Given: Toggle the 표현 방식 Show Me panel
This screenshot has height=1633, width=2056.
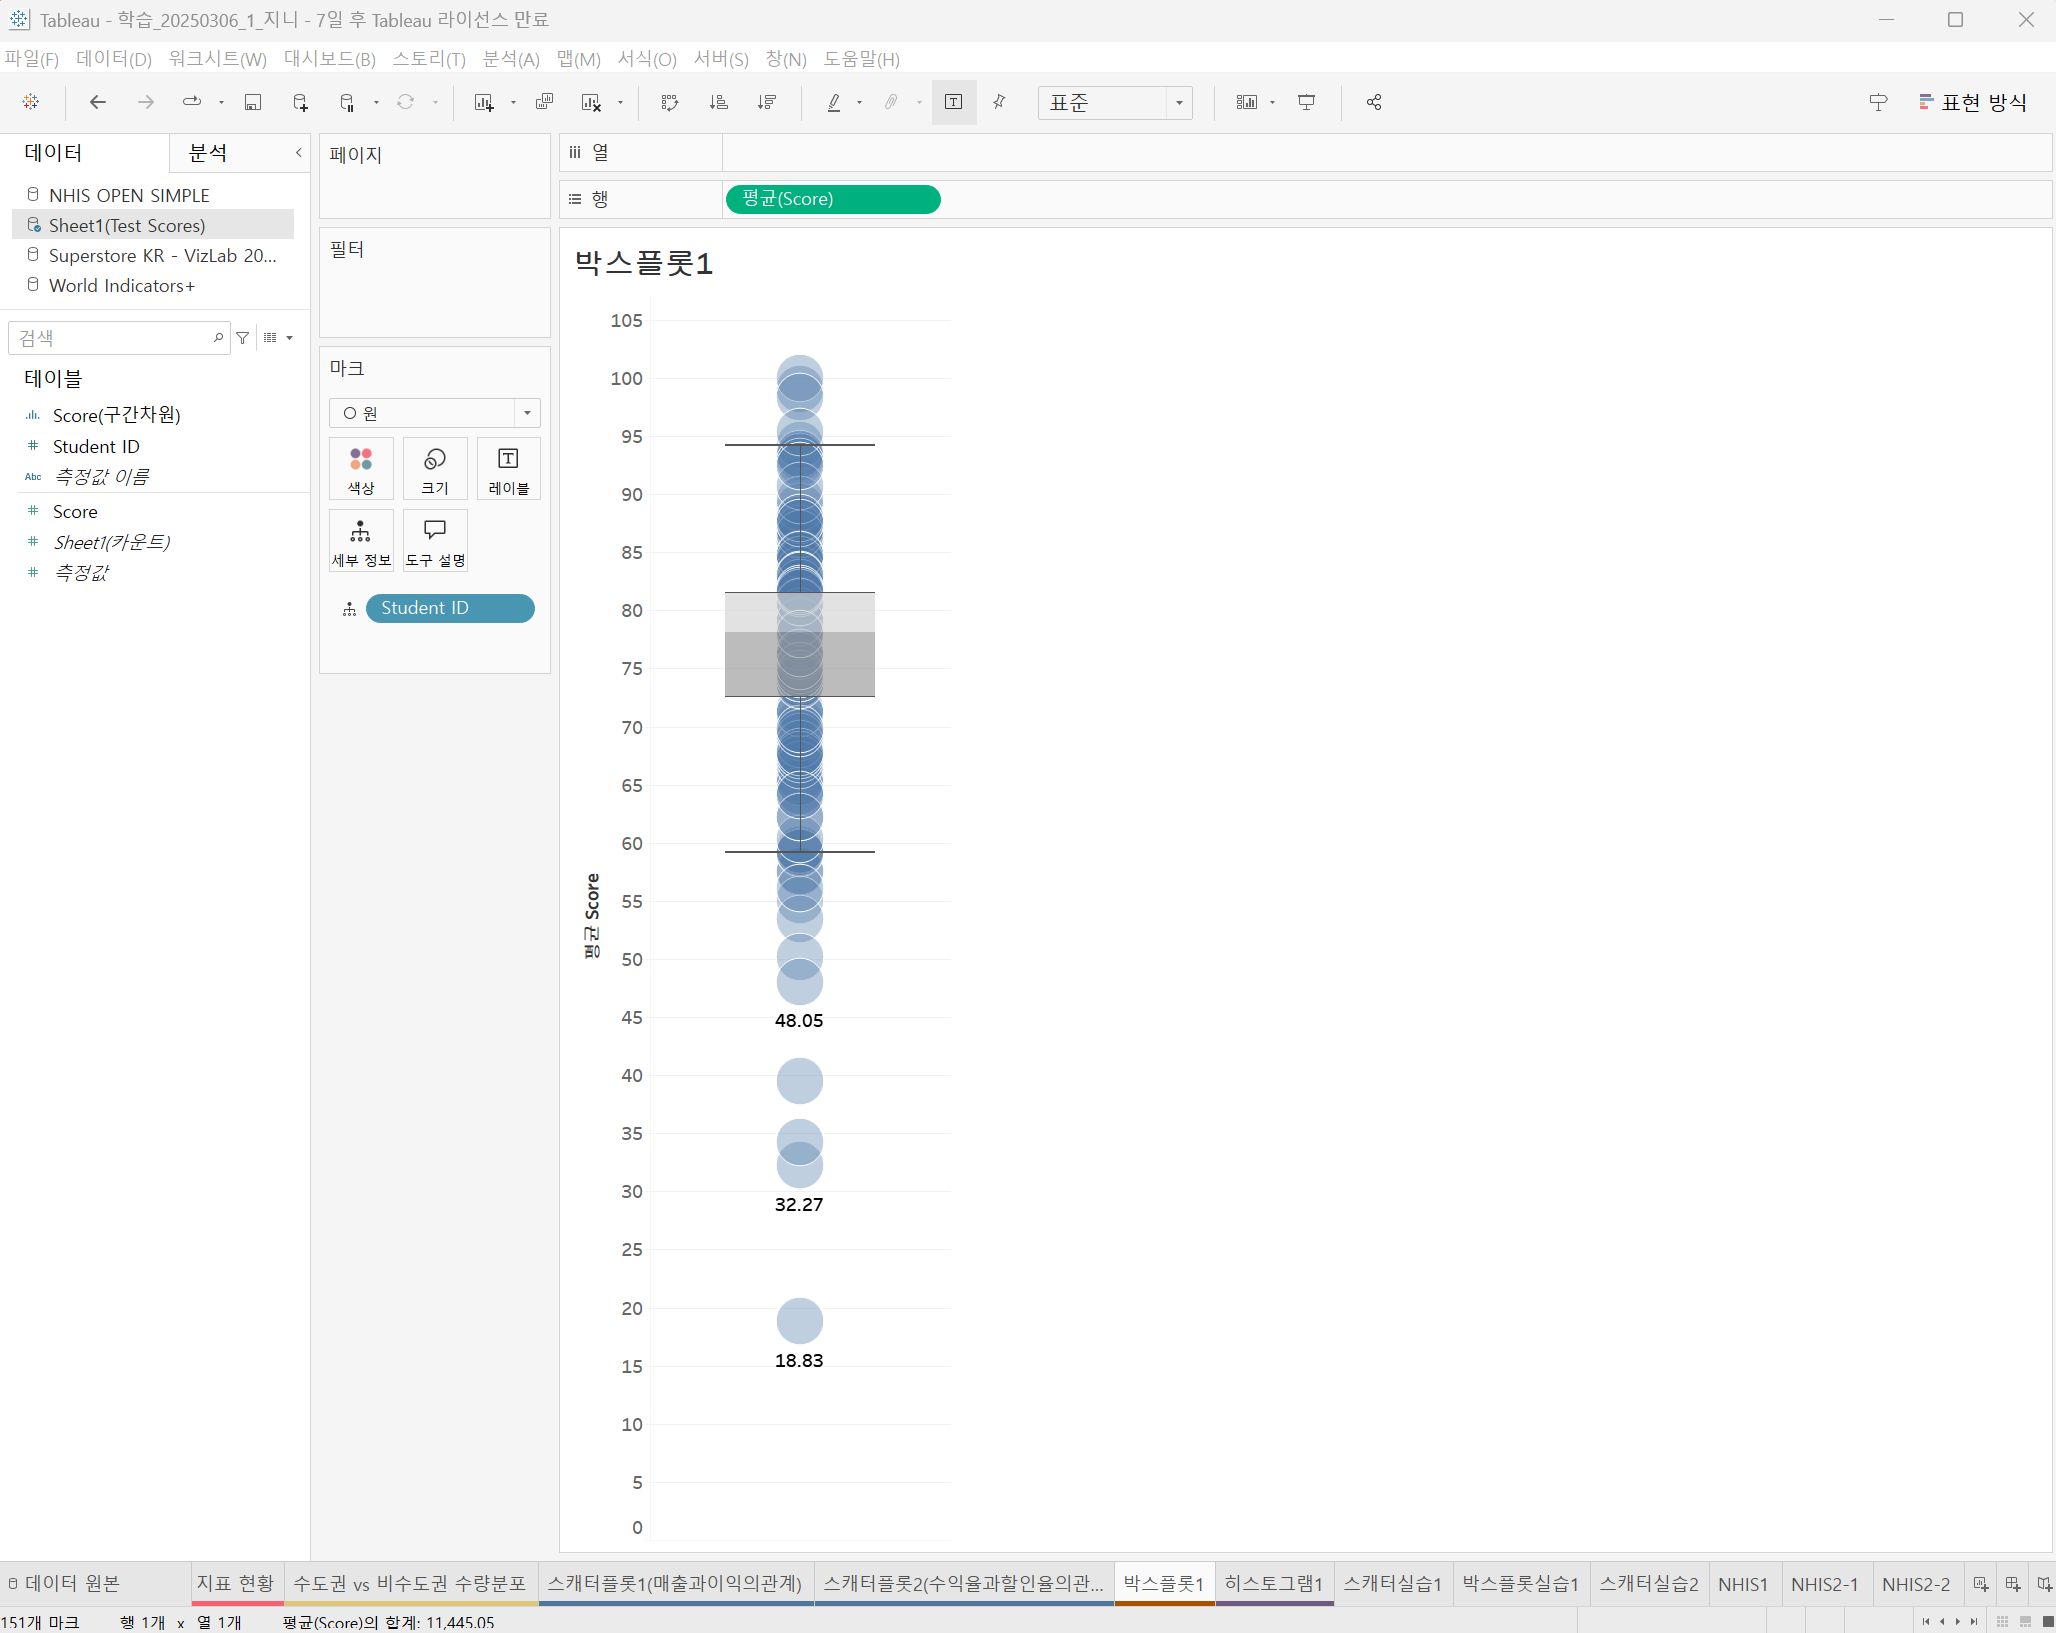Looking at the screenshot, I should [1972, 102].
